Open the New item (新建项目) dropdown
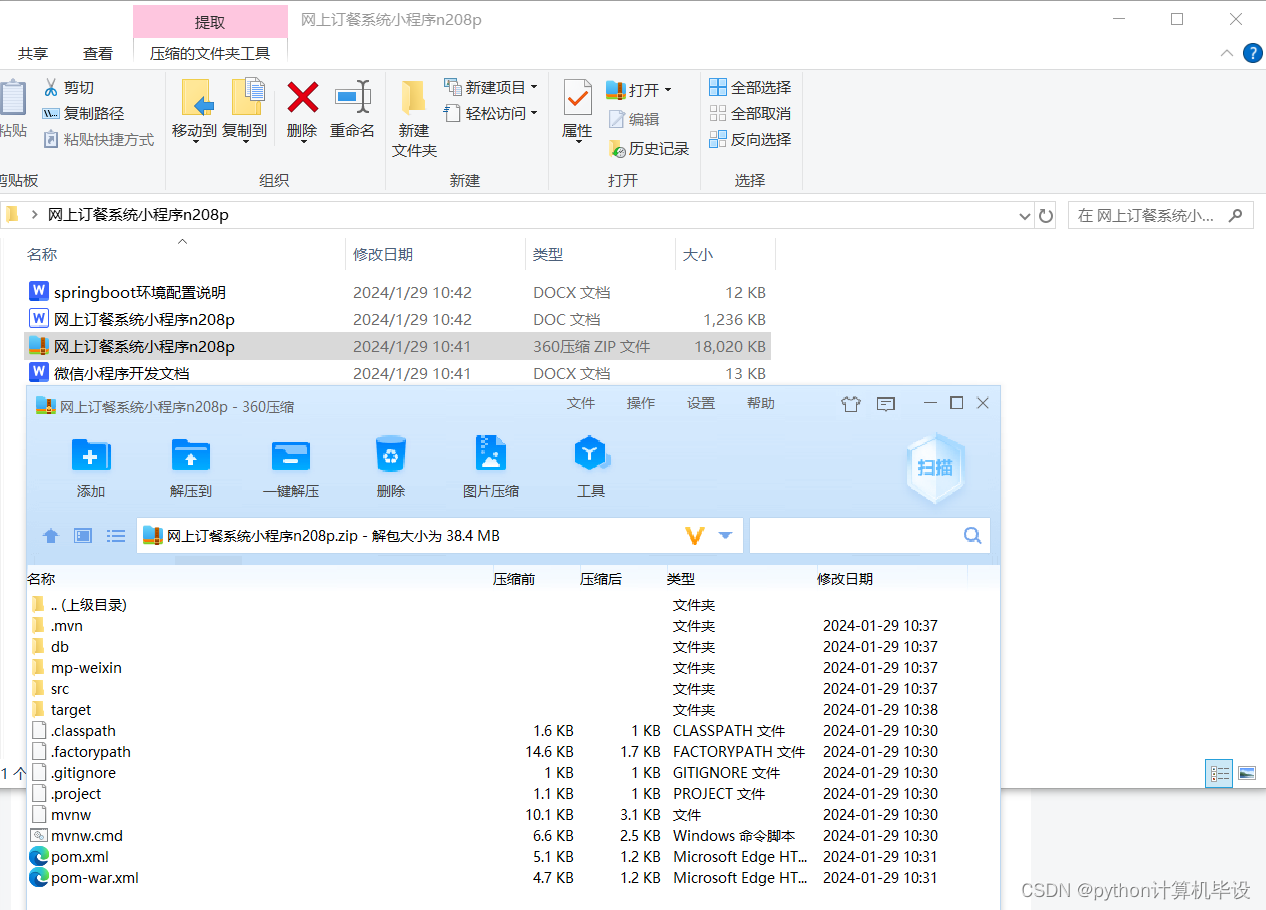1266x910 pixels. click(490, 87)
